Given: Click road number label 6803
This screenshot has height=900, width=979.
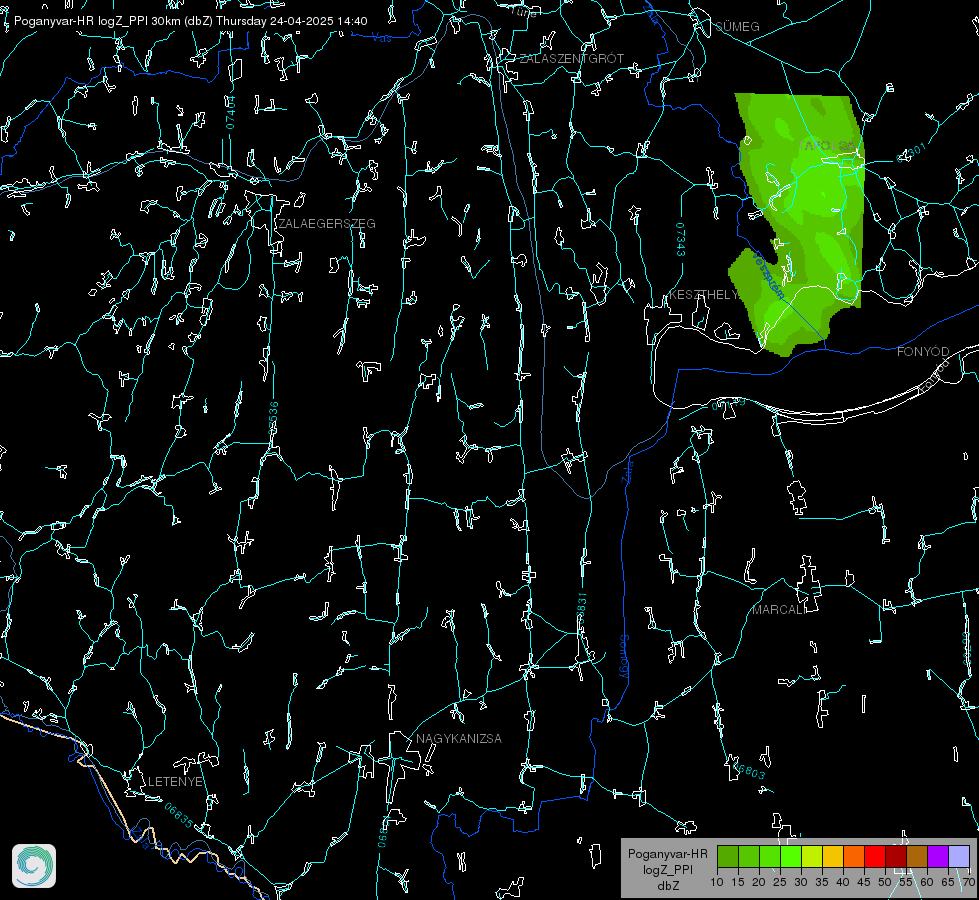Looking at the screenshot, I should coord(749,772).
